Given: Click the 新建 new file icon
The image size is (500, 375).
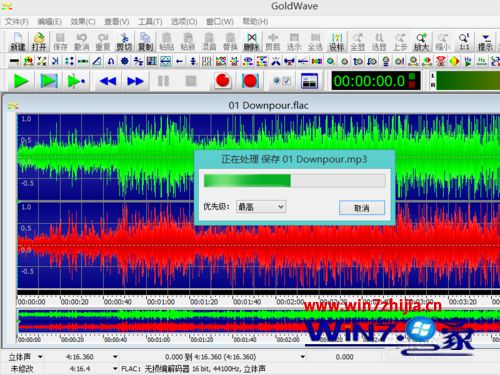Looking at the screenshot, I should click(x=18, y=42).
